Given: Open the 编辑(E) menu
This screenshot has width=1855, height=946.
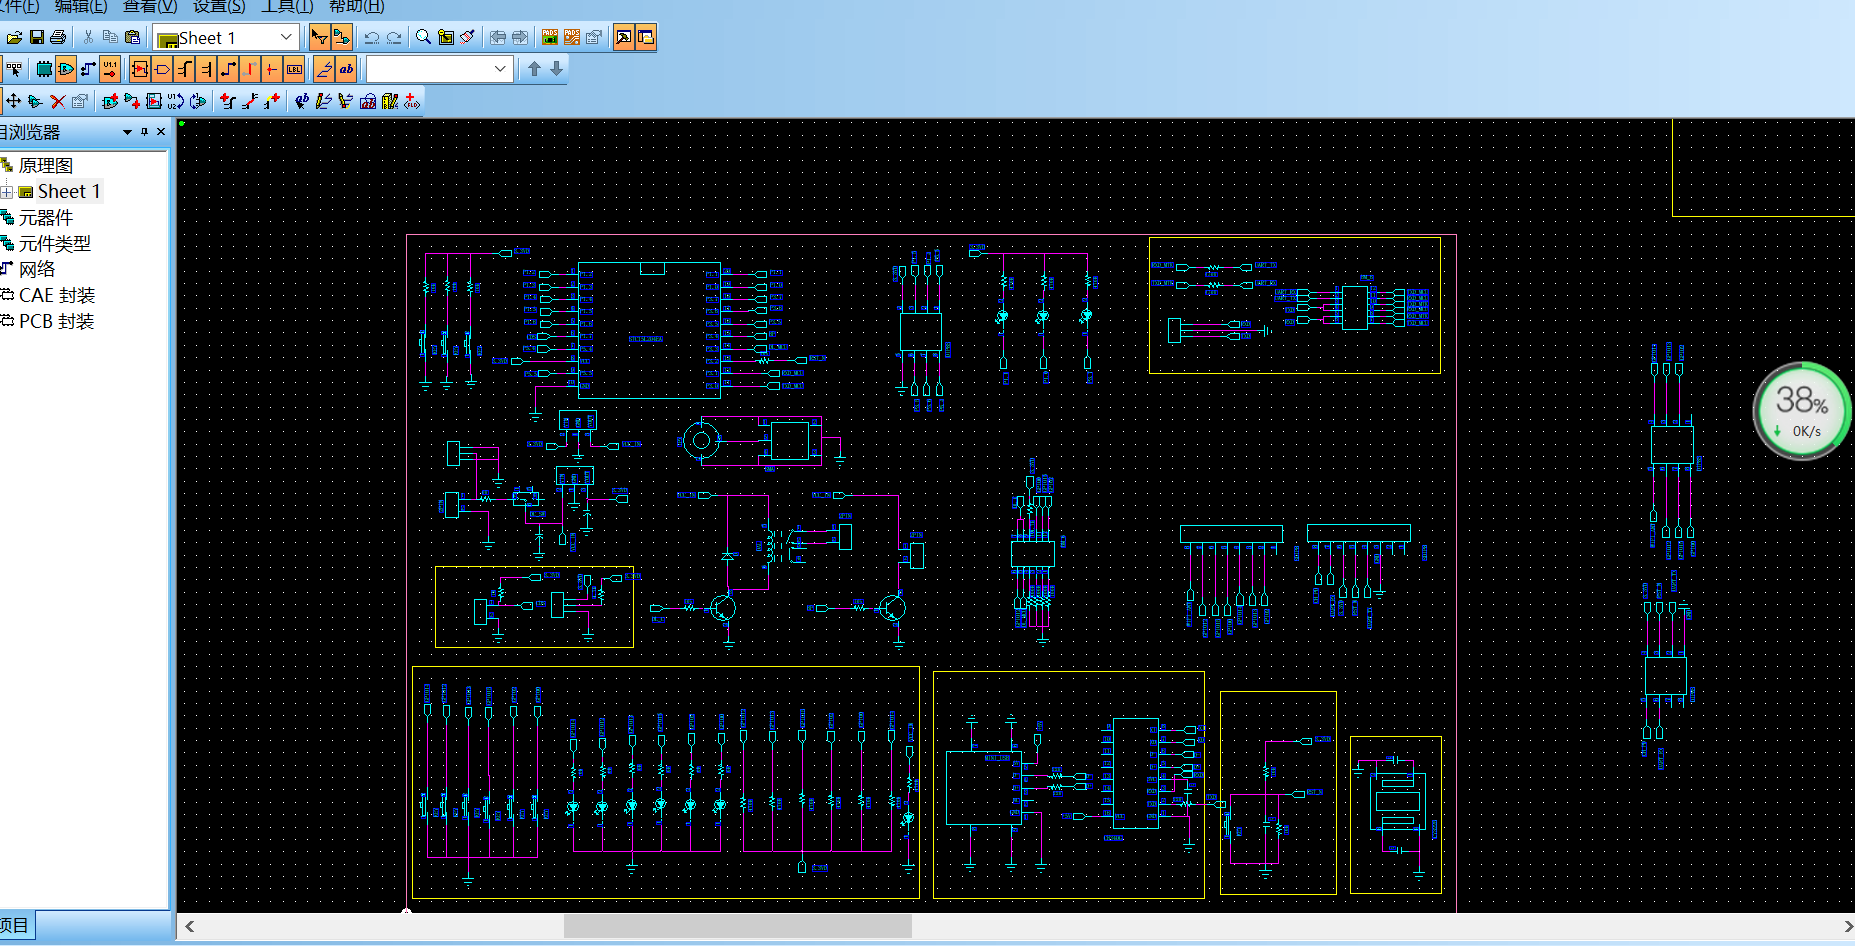Looking at the screenshot, I should tap(81, 6).
